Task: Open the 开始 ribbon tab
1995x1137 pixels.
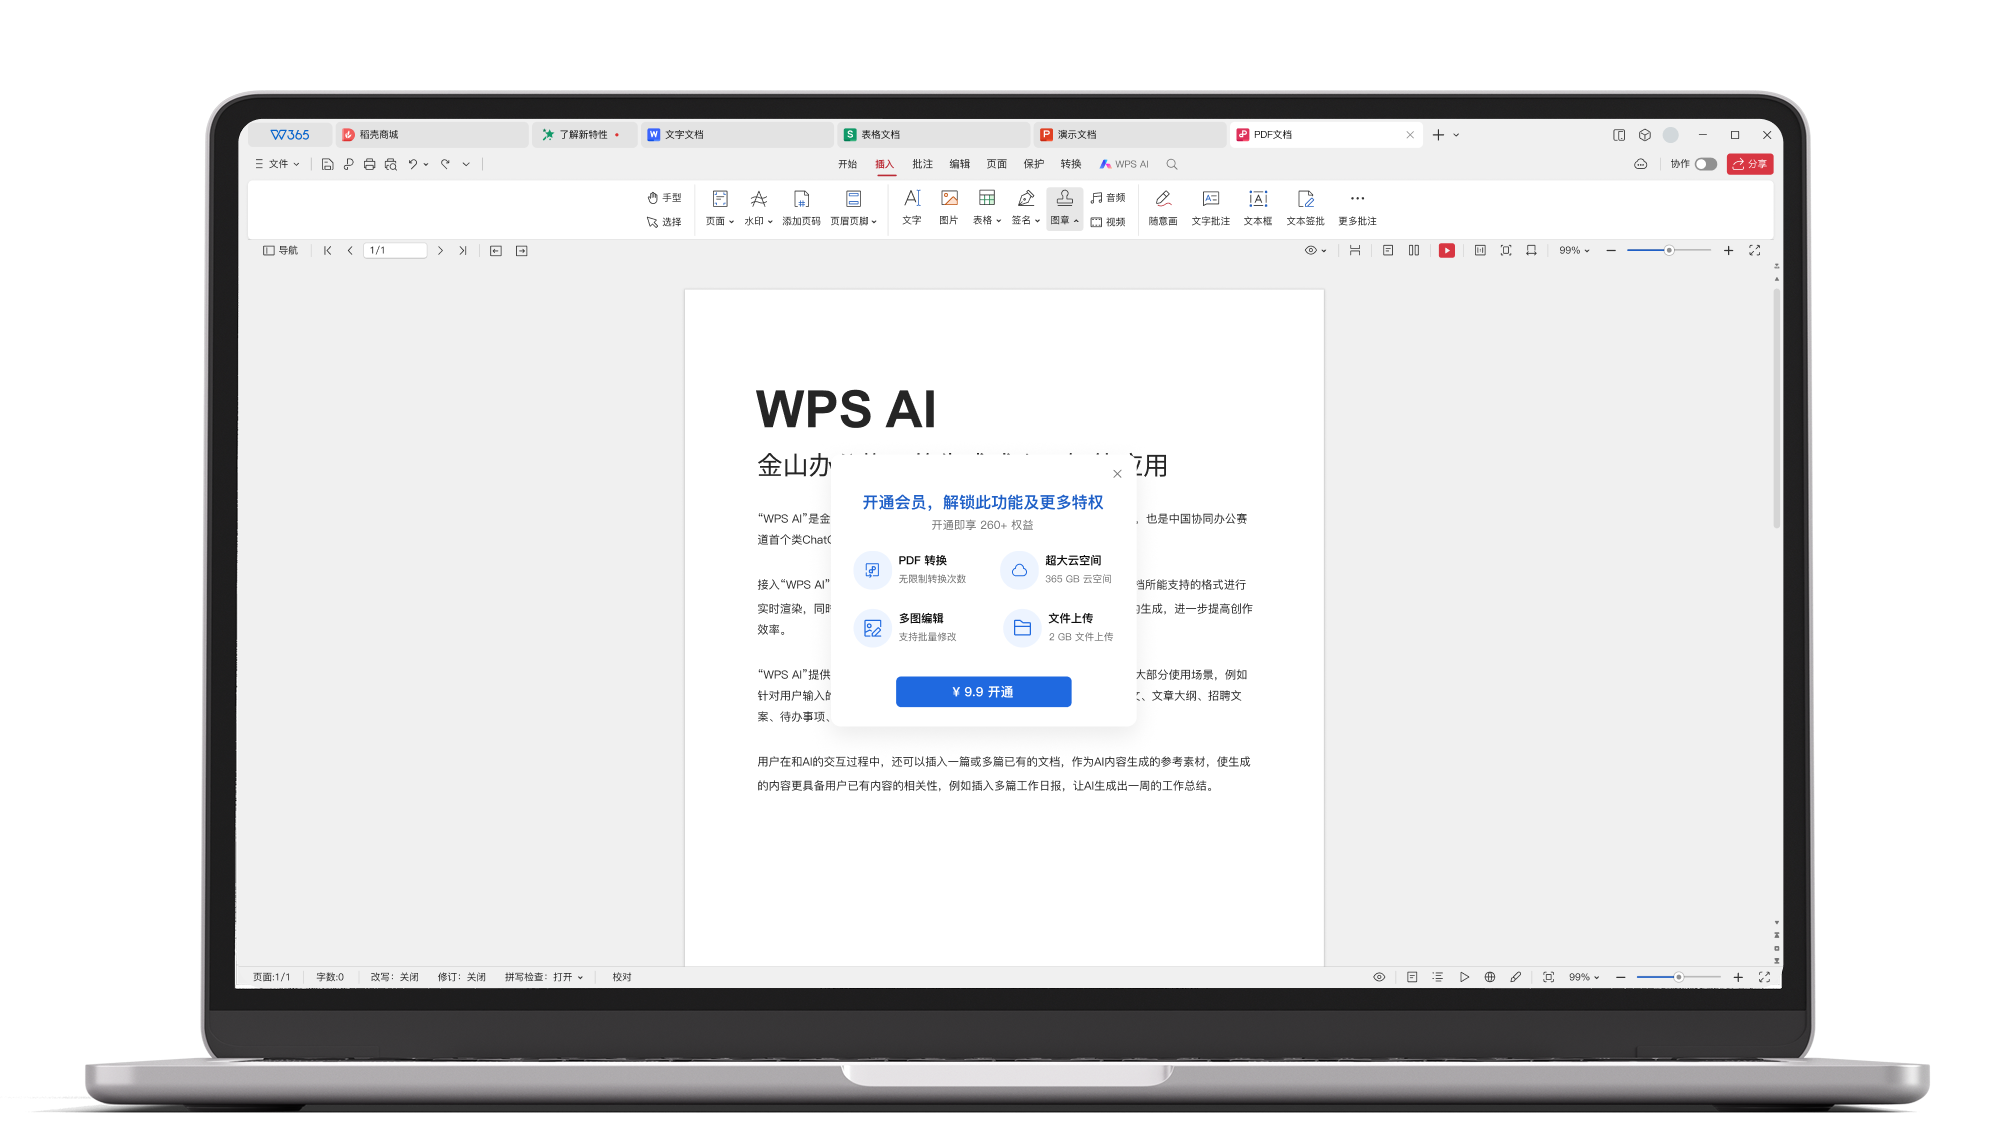Action: tap(847, 164)
